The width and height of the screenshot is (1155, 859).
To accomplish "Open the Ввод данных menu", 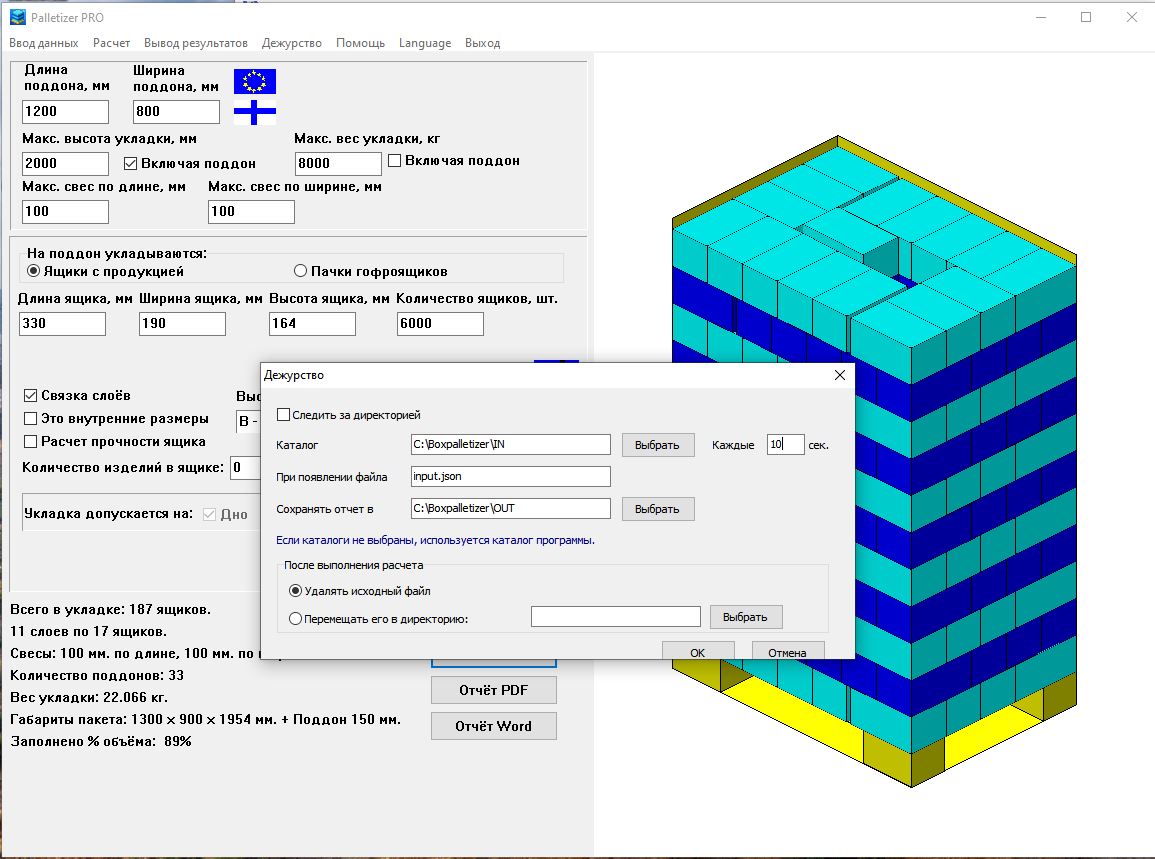I will coord(43,43).
